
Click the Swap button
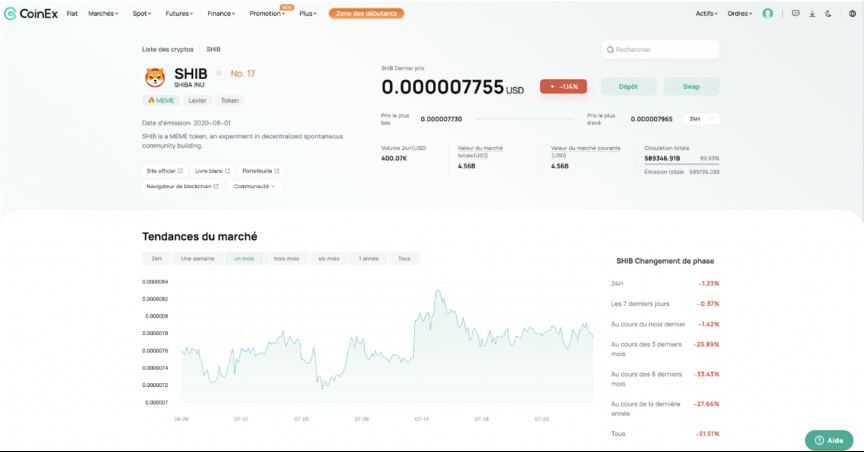[692, 87]
